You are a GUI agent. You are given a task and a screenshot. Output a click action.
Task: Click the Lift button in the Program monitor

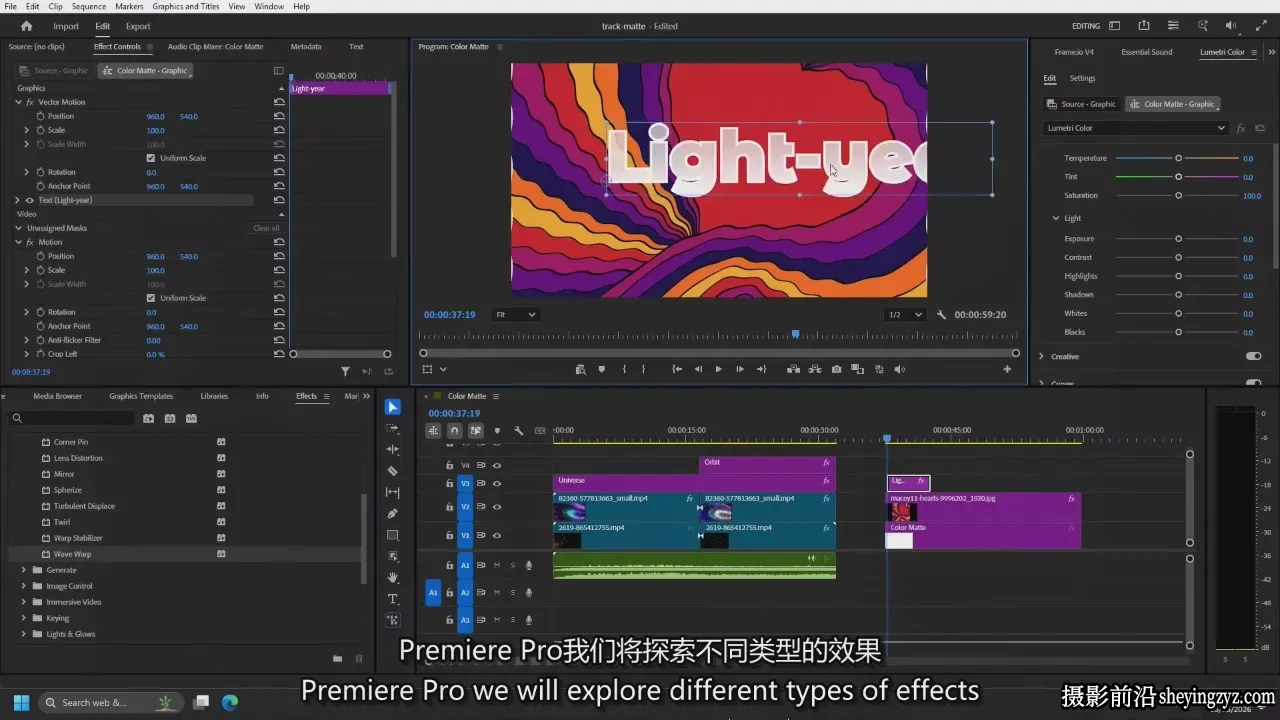click(x=793, y=369)
